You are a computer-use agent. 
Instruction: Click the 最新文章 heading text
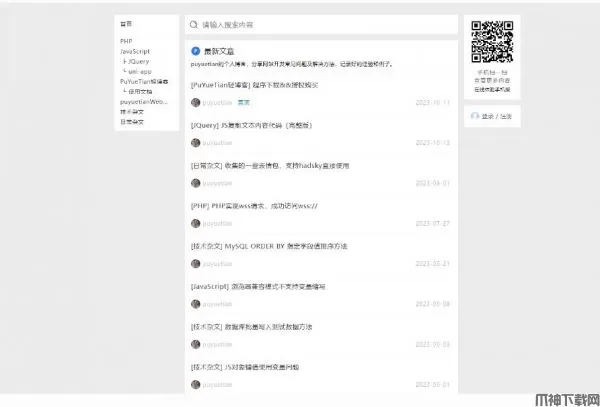[219, 51]
